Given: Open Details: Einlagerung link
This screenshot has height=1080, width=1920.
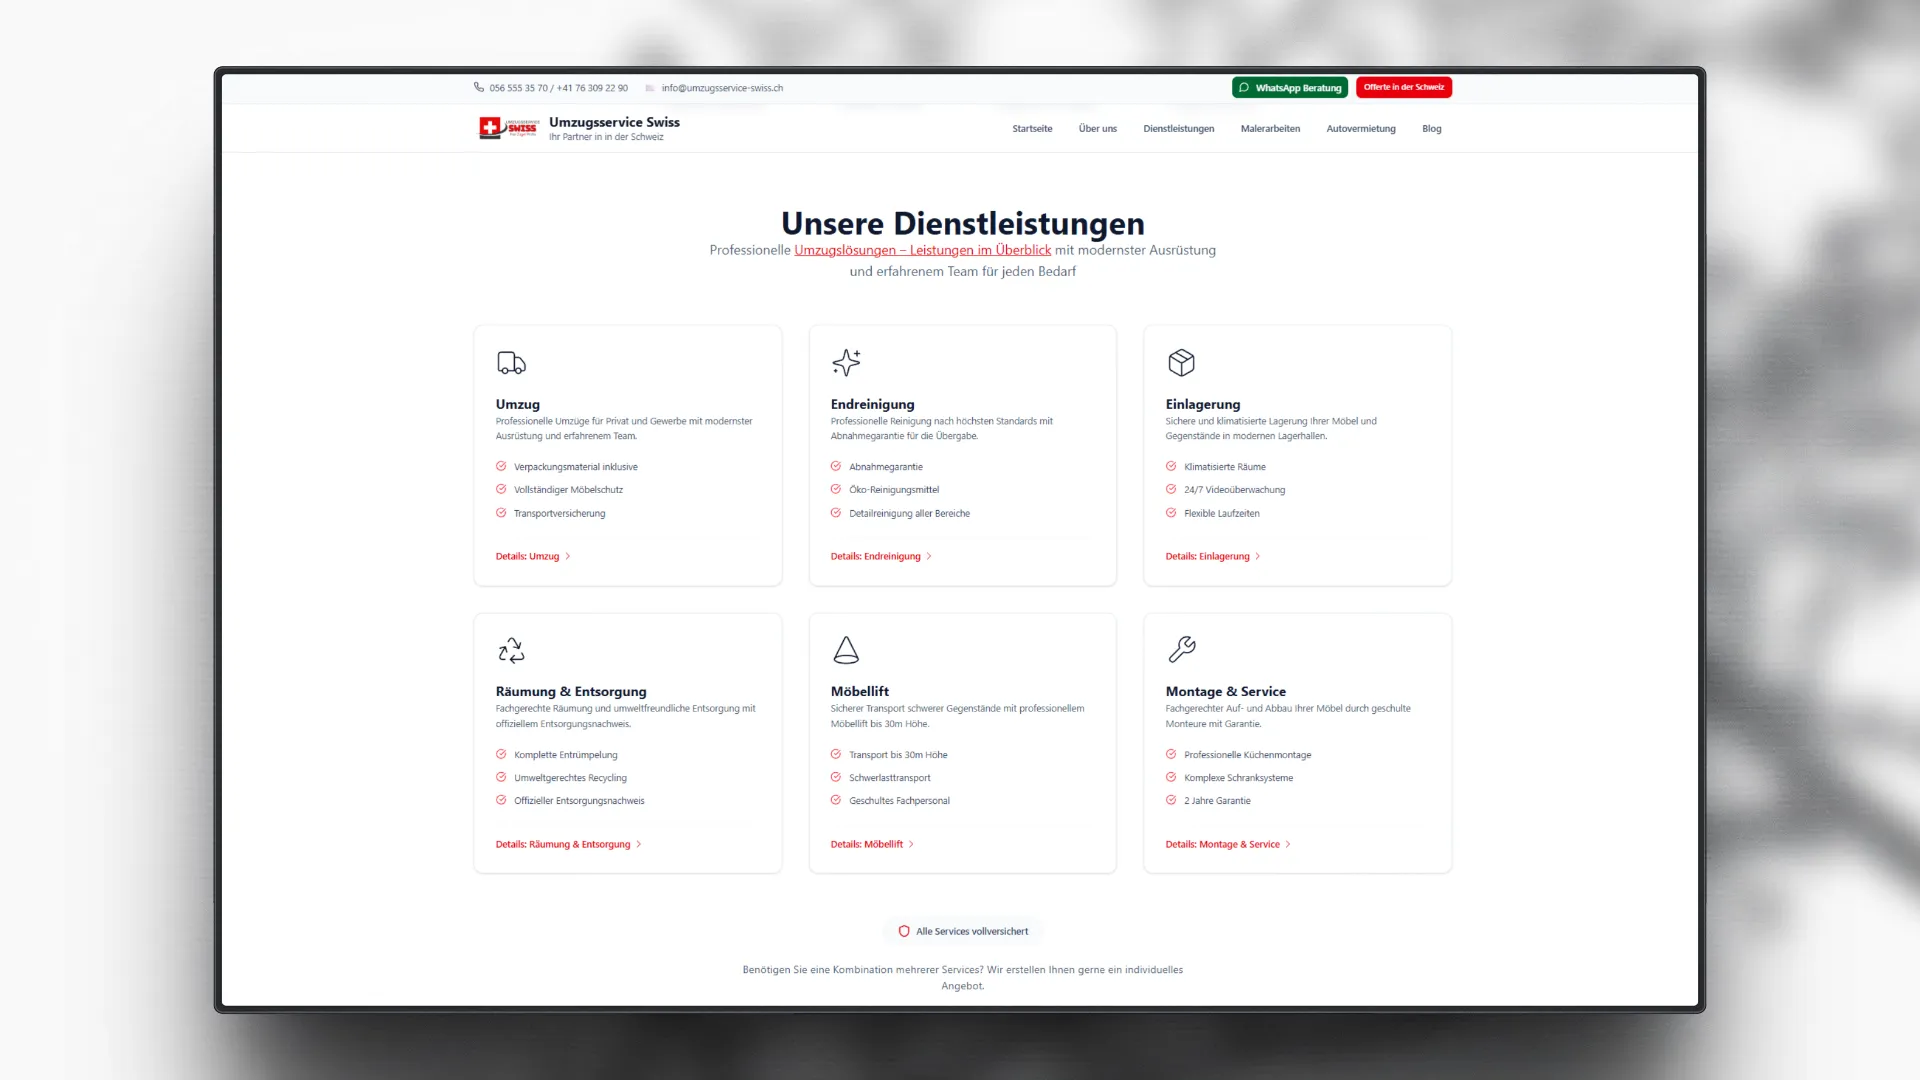Looking at the screenshot, I should pyautogui.click(x=1213, y=556).
